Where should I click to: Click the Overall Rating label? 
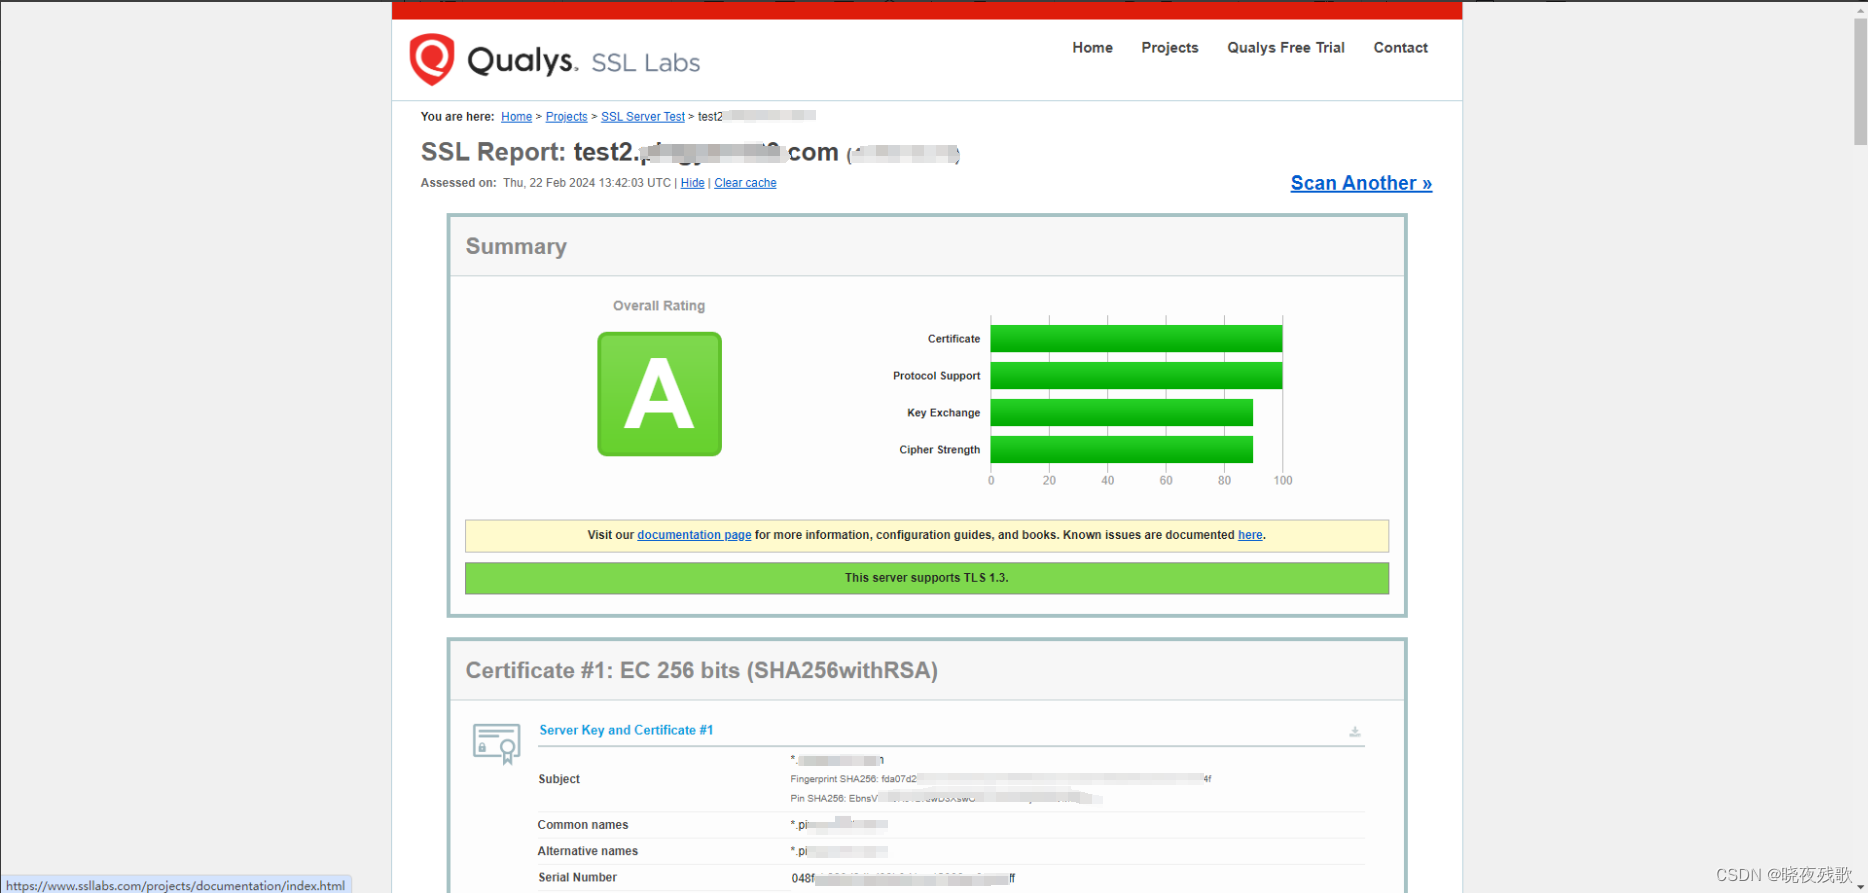click(659, 306)
